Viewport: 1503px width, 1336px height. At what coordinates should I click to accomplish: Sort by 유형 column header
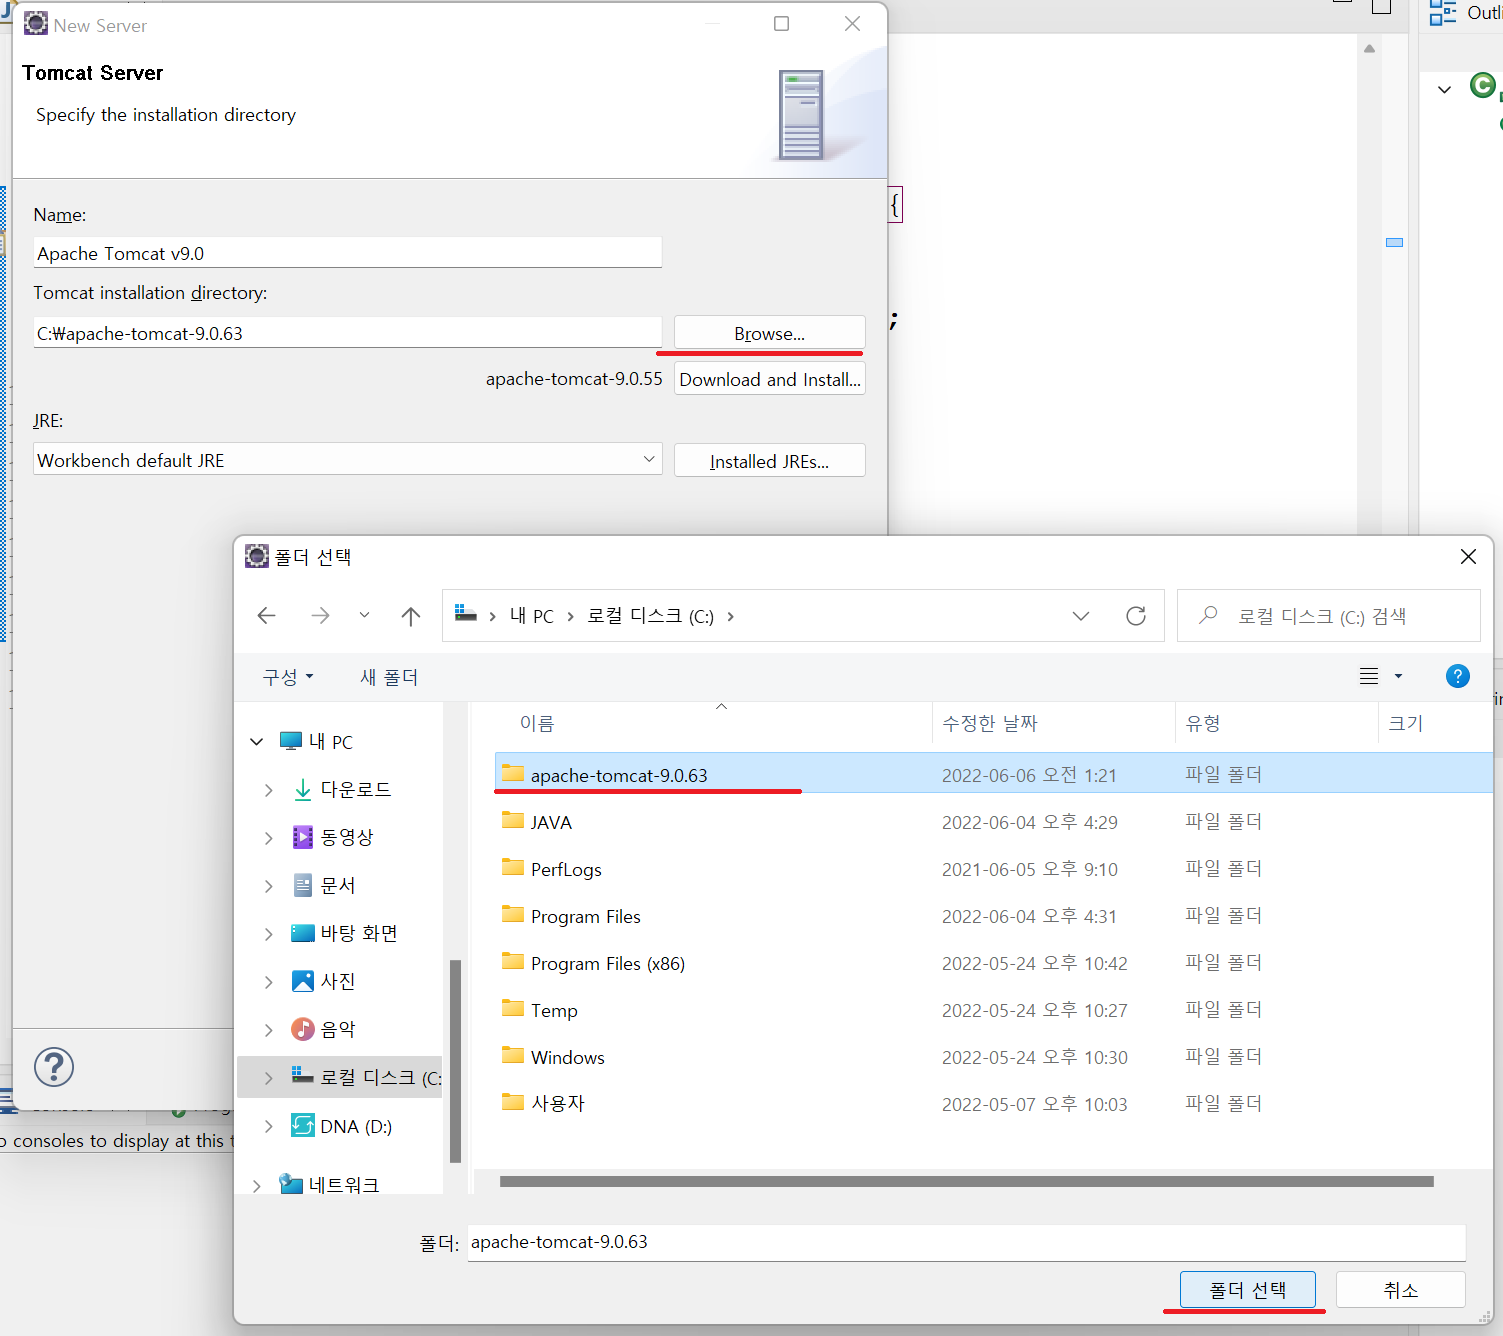[x=1203, y=723]
